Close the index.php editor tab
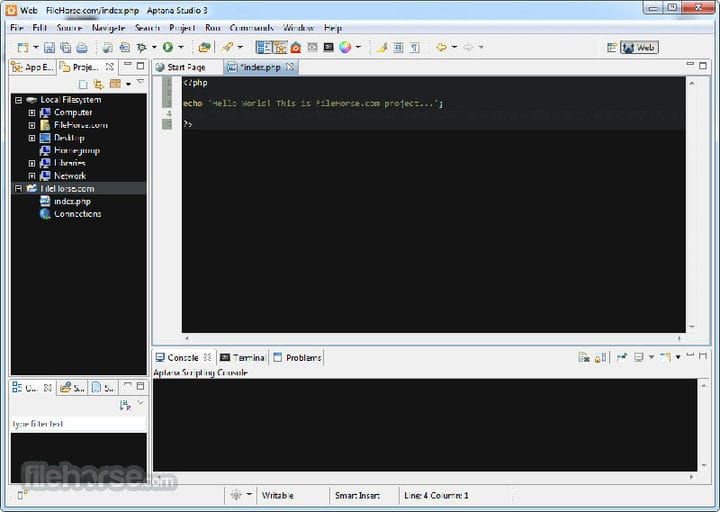720x512 pixels. point(290,67)
